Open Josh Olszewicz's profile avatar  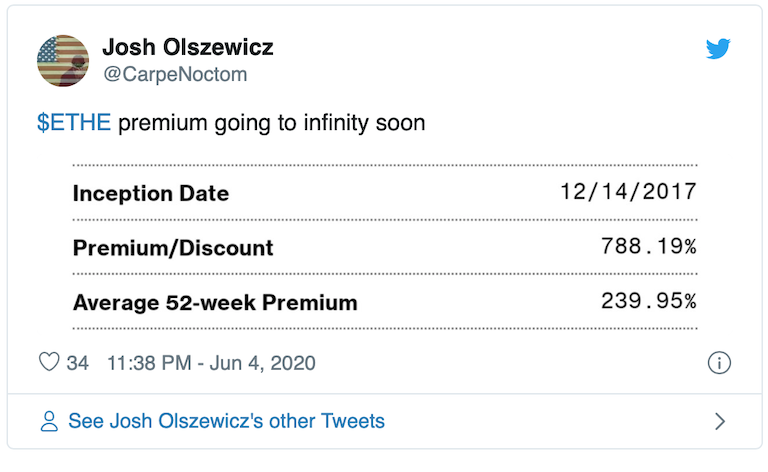(63, 61)
